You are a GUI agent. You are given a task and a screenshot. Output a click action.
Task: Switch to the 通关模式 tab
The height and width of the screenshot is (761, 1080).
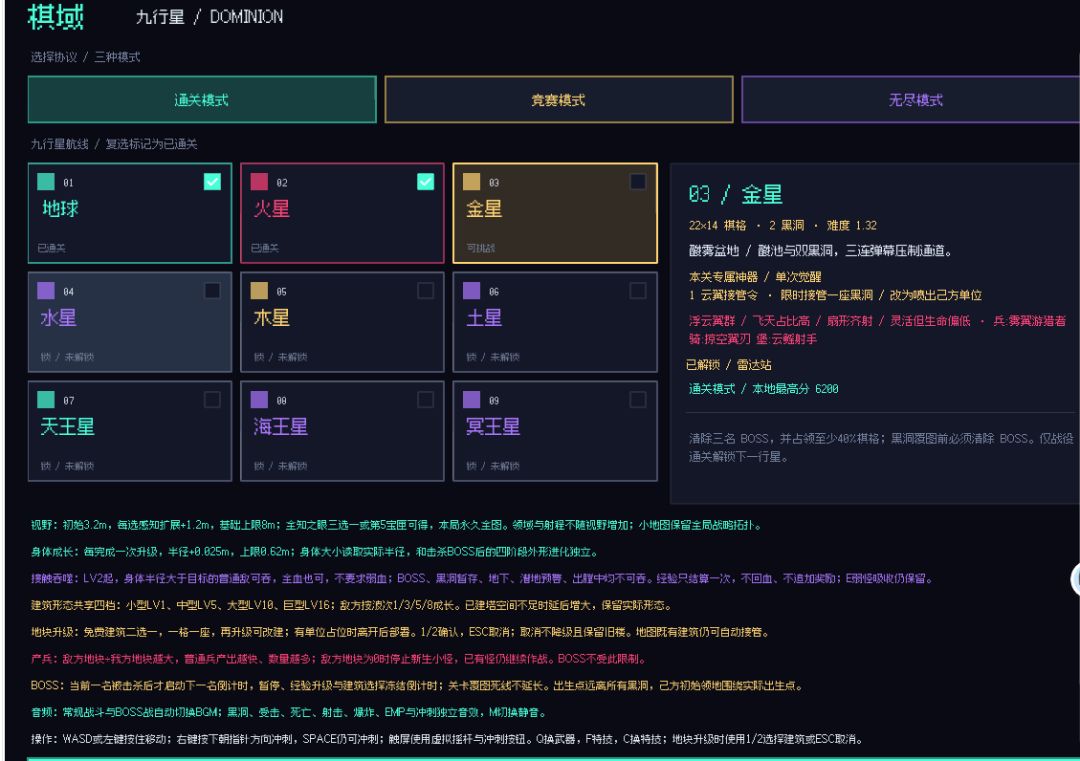click(202, 100)
